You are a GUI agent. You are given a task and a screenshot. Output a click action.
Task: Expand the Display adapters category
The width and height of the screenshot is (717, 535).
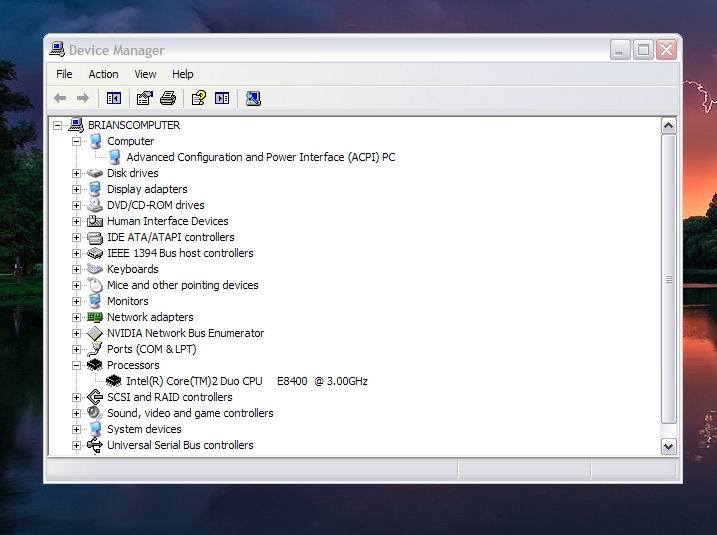[76, 189]
